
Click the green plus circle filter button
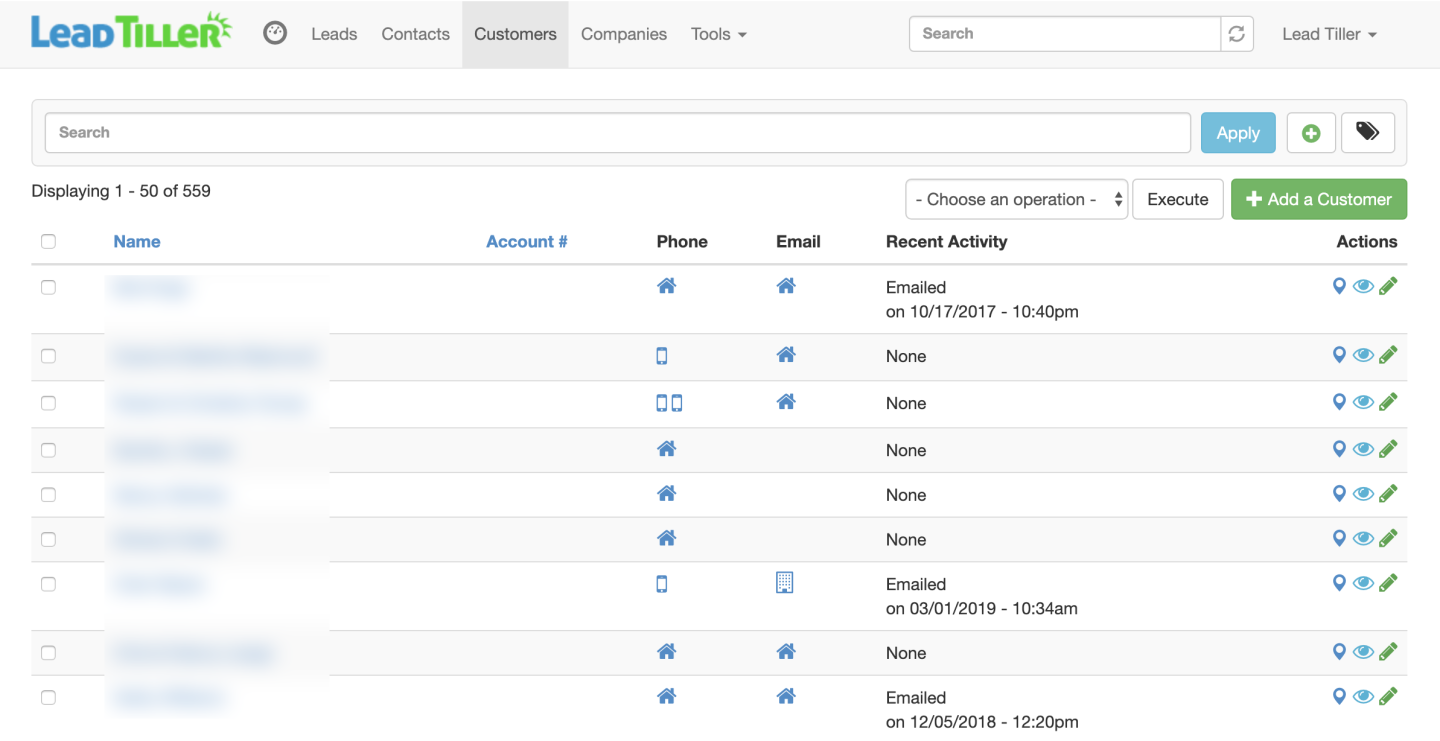[x=1310, y=133]
